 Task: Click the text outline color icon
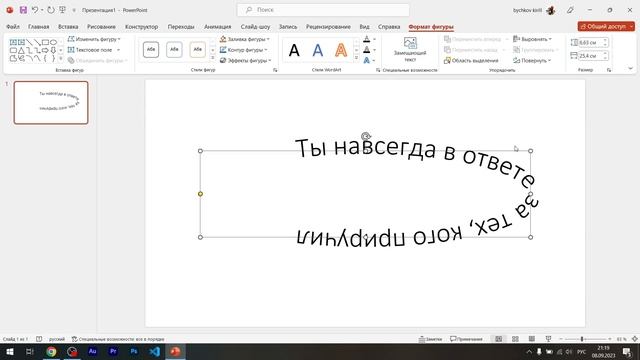pos(367,50)
